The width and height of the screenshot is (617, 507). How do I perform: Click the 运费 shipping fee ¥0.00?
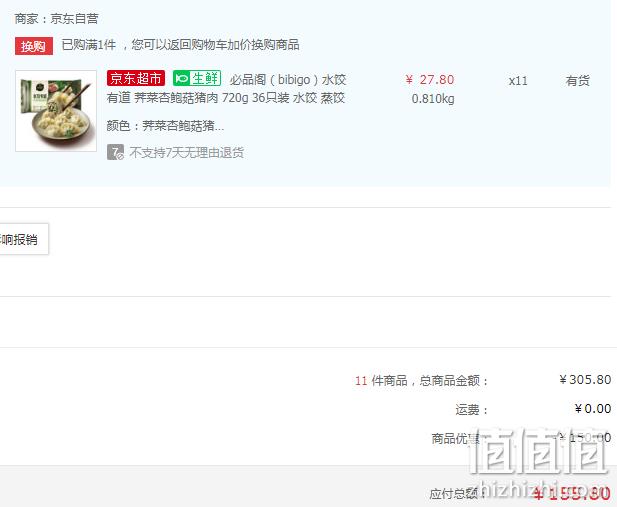coord(593,409)
